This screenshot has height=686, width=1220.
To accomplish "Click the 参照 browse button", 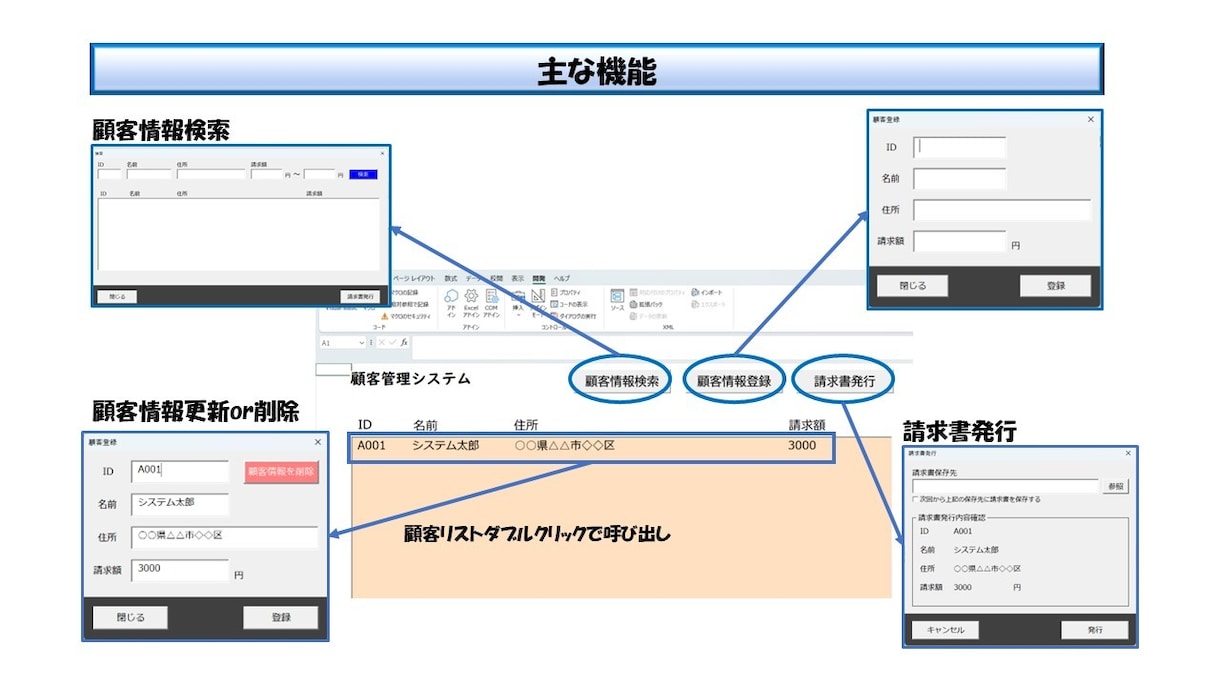I will pos(1116,486).
